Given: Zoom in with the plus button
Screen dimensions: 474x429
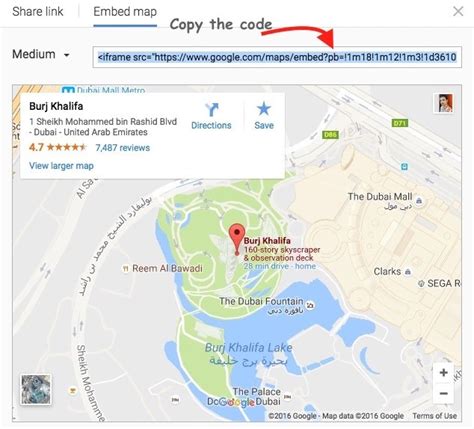Looking at the screenshot, I should pyautogui.click(x=443, y=372).
